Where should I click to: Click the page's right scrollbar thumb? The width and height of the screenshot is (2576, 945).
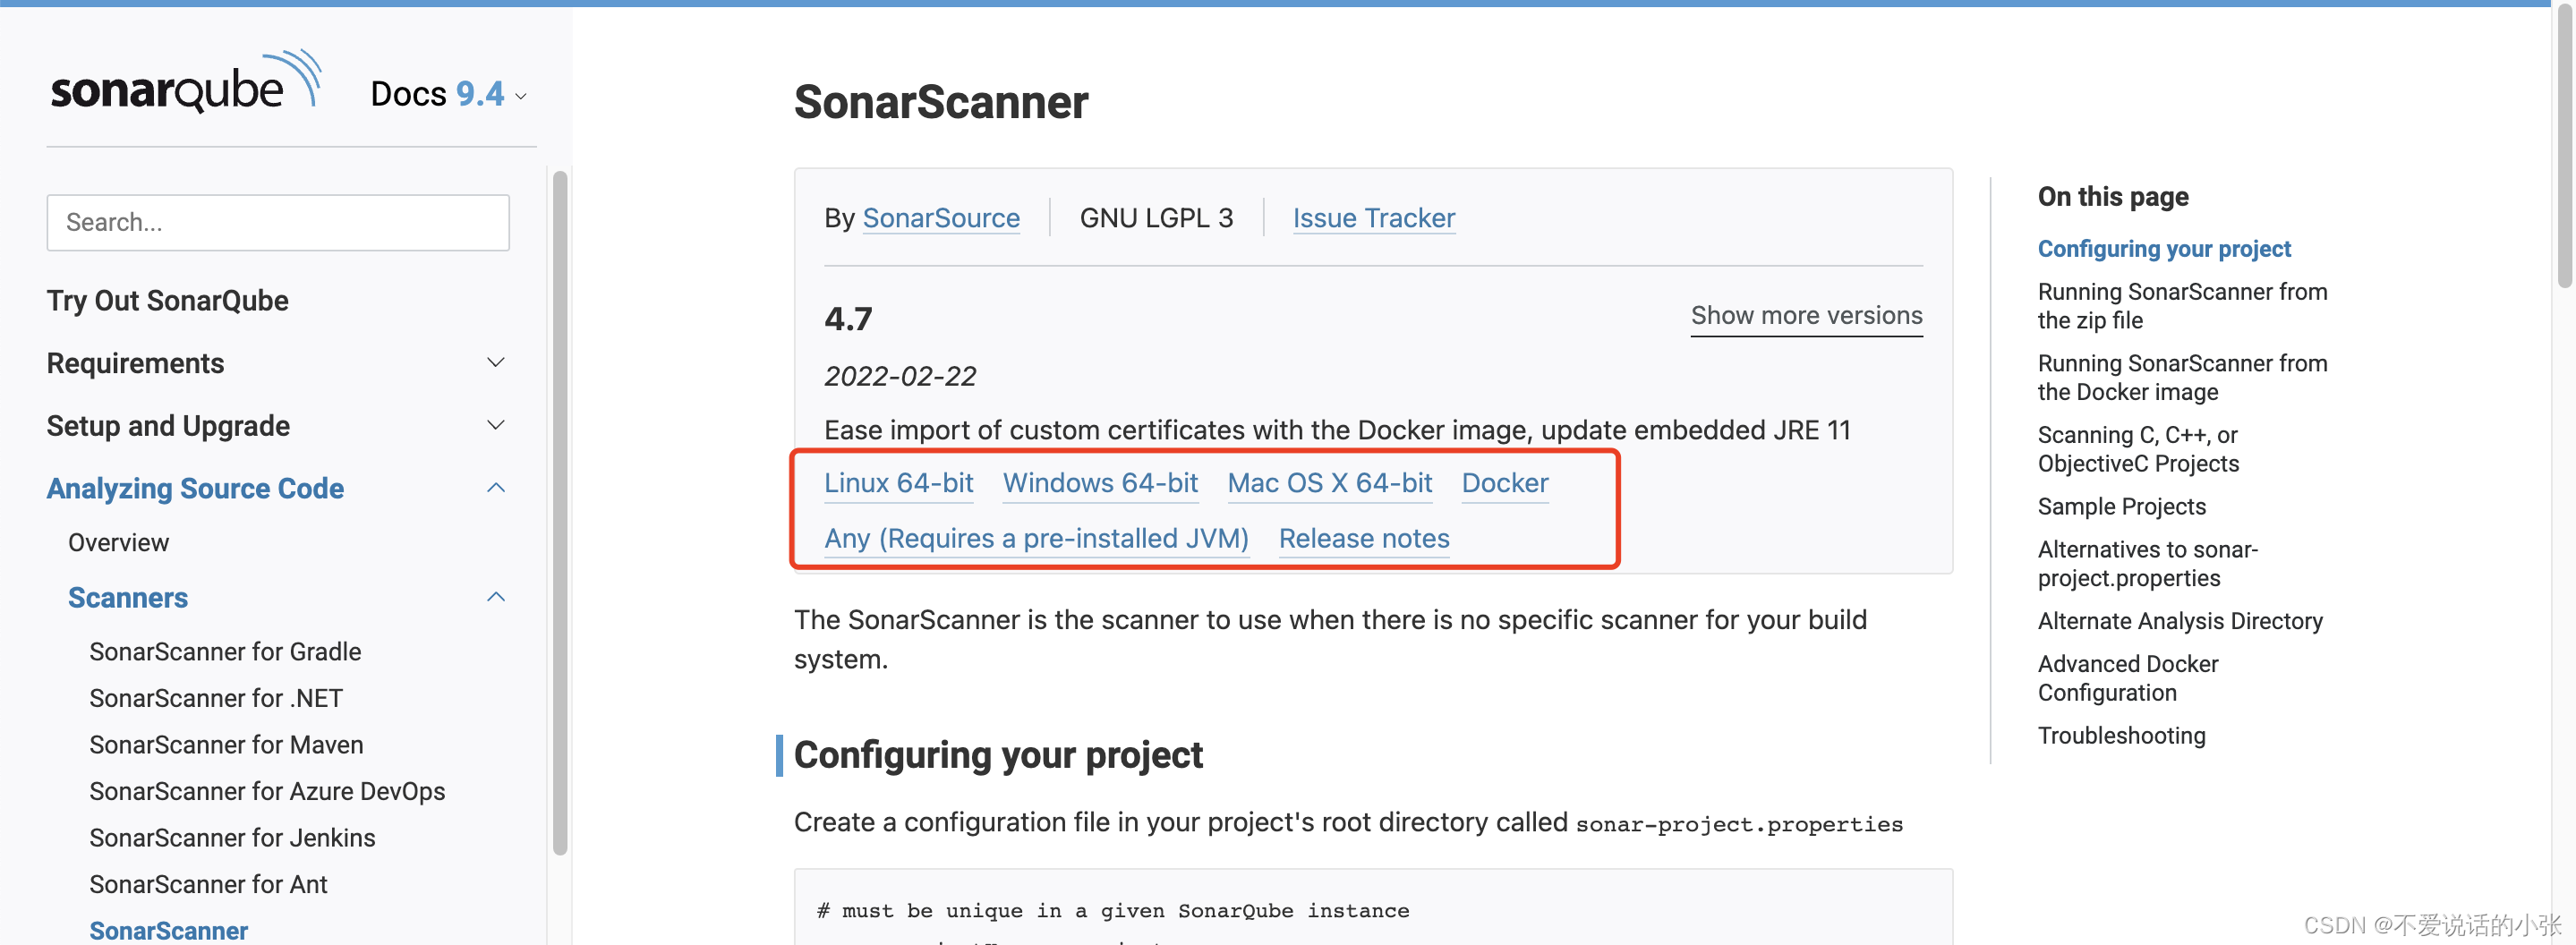2566,147
